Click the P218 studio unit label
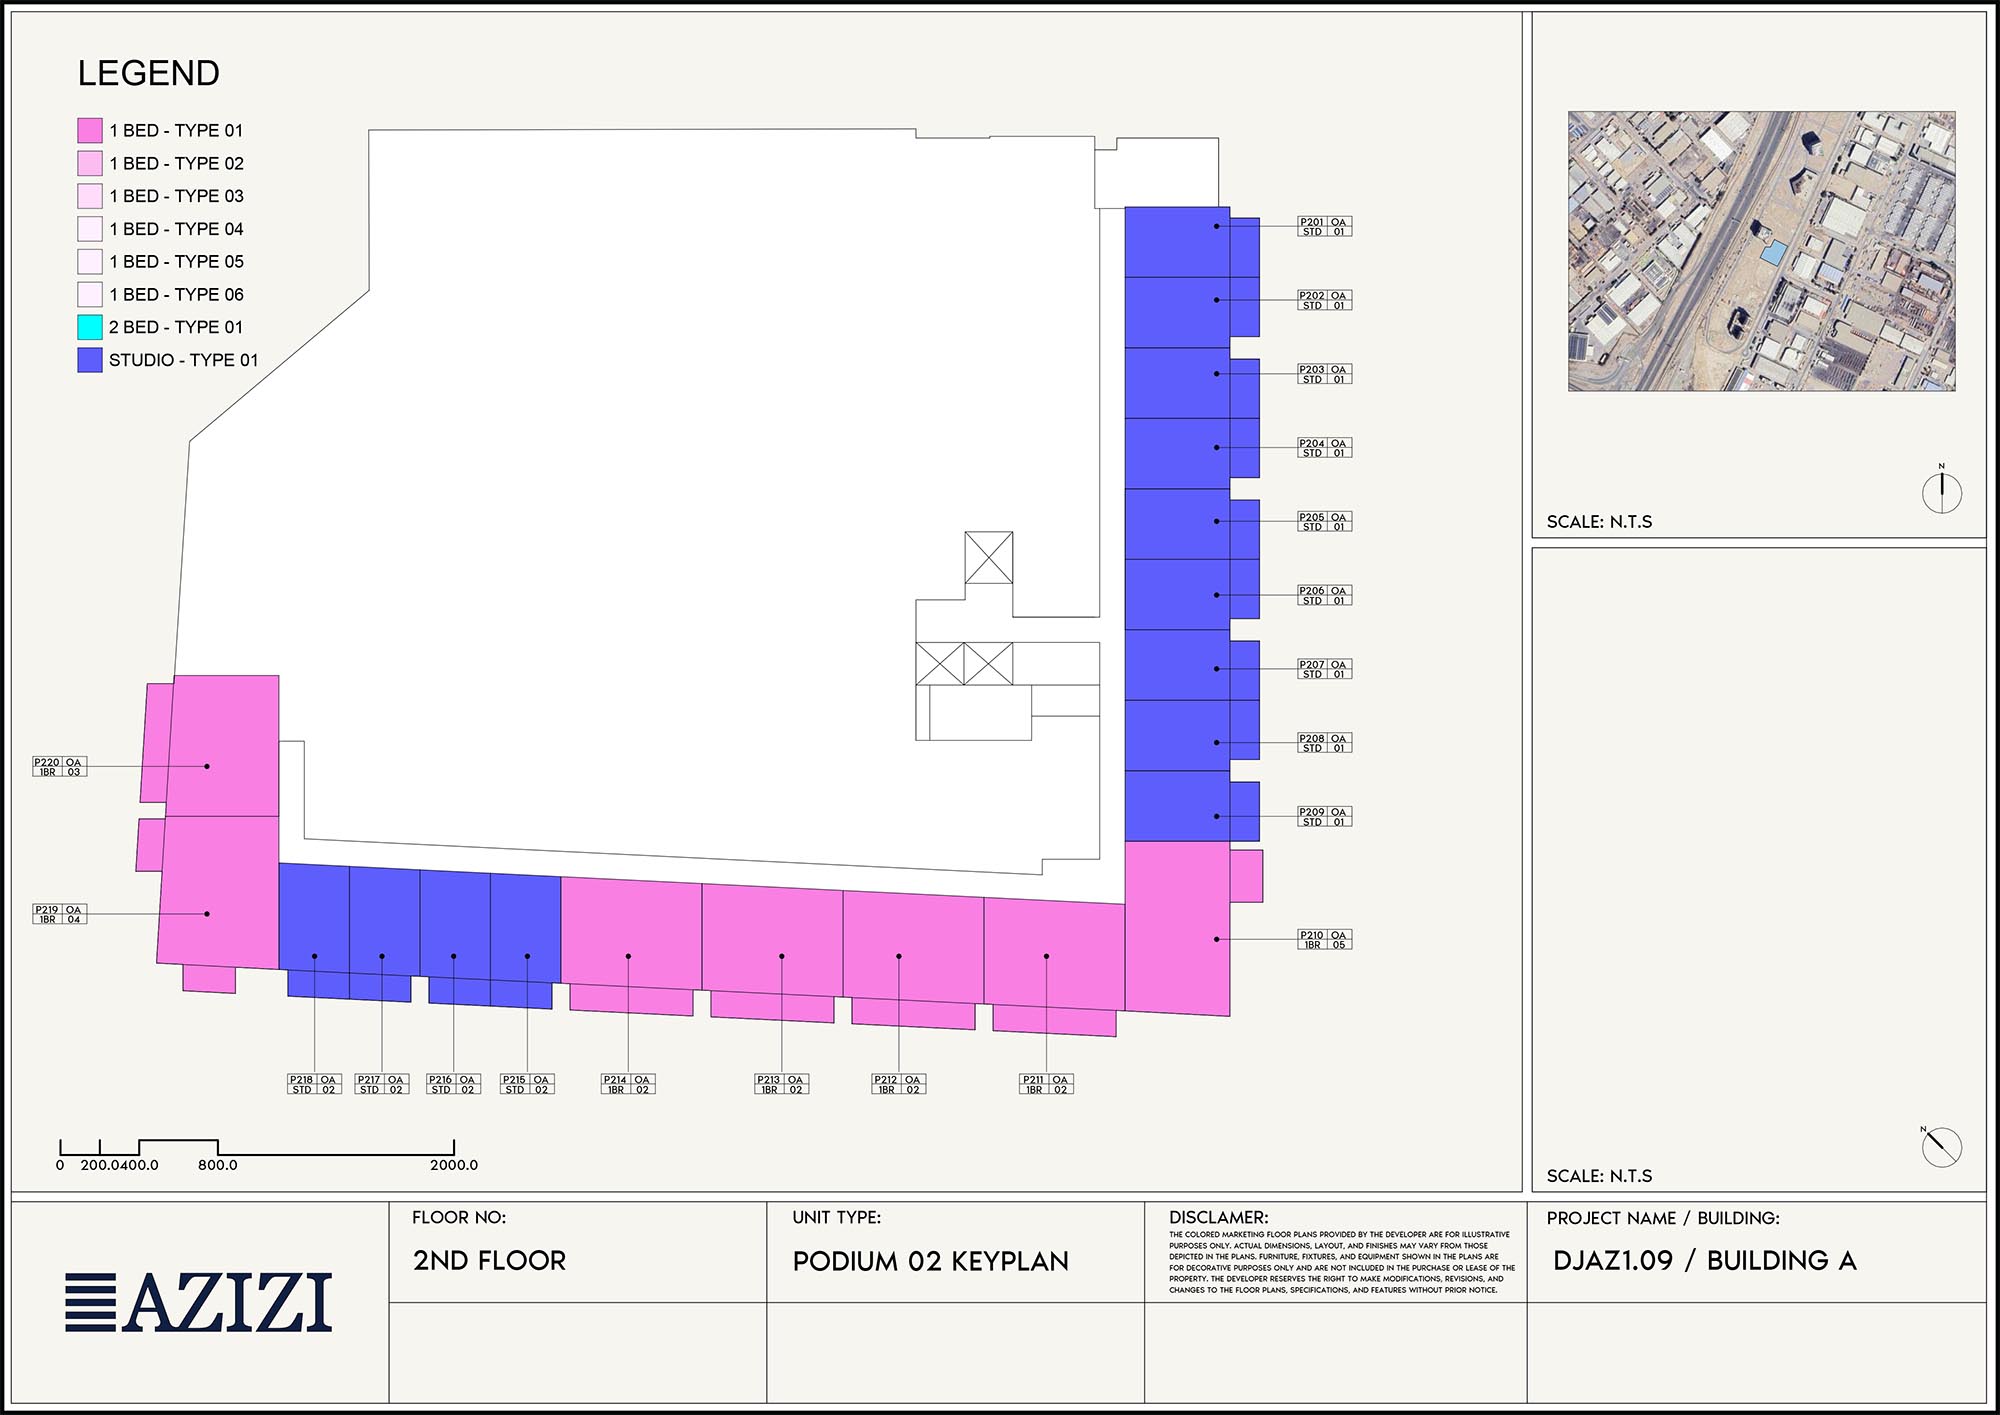 (314, 1085)
